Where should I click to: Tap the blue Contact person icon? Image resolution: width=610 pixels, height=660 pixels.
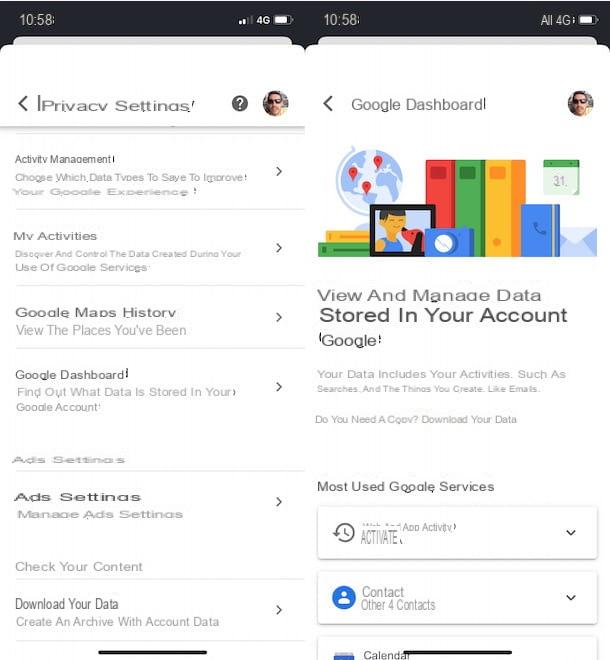pyautogui.click(x=344, y=598)
